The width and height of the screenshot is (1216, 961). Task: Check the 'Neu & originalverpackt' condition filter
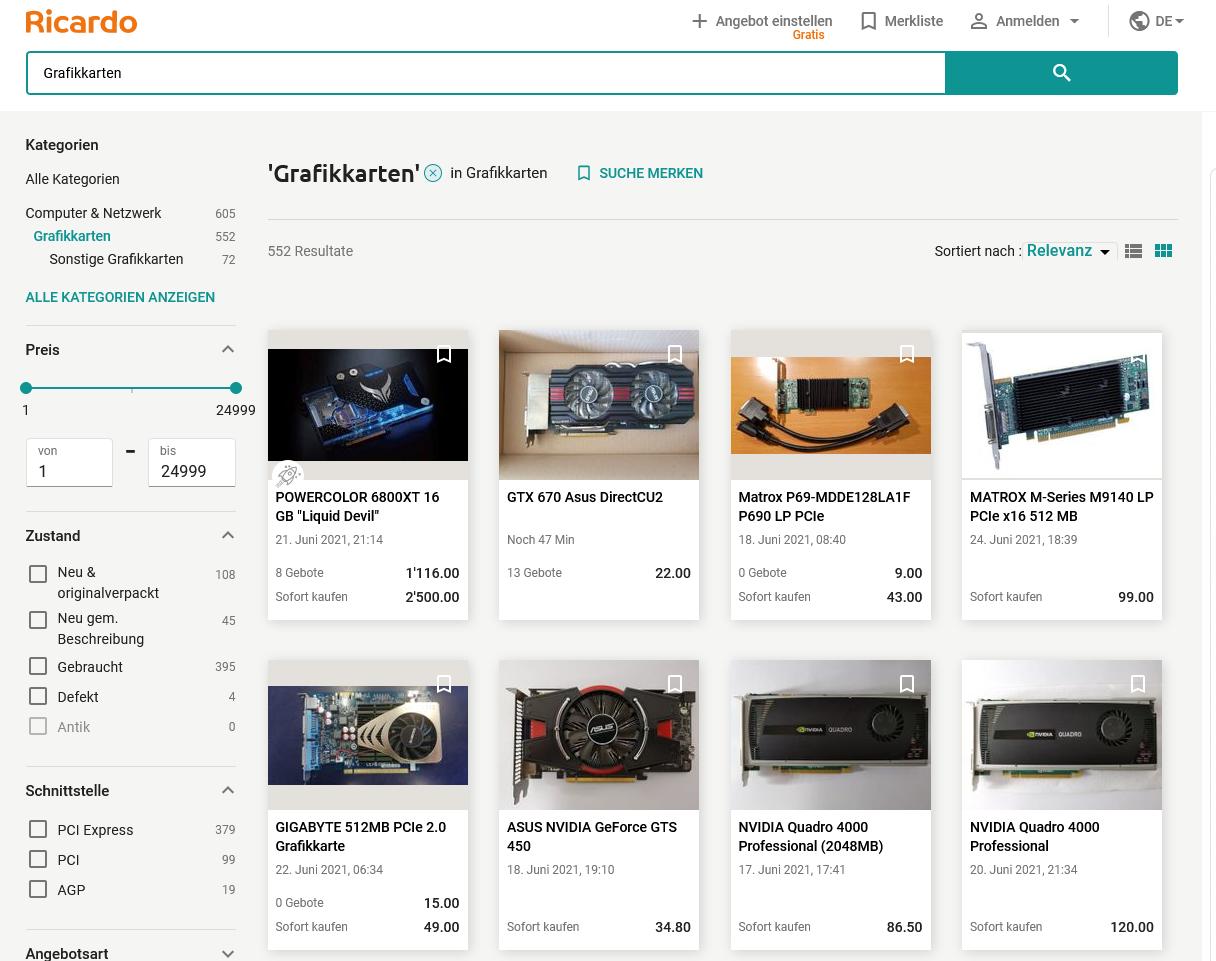tap(38, 574)
